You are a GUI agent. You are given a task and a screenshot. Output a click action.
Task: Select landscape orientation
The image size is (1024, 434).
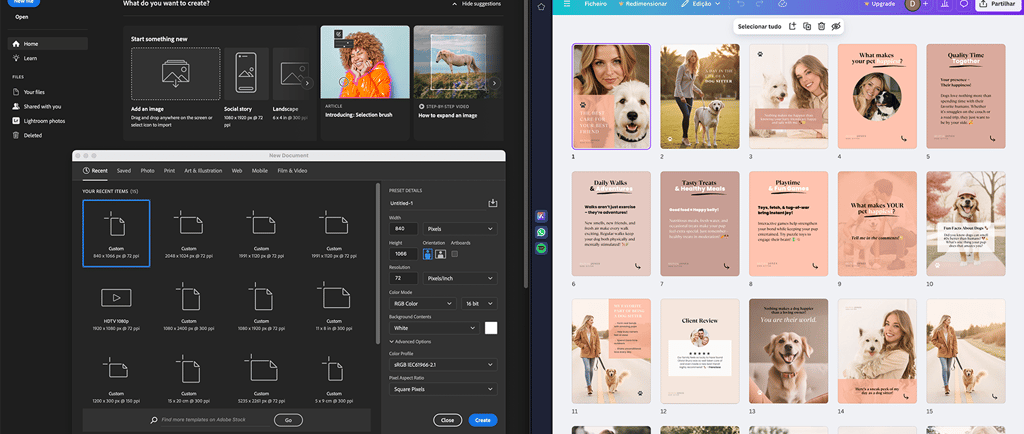pyautogui.click(x=440, y=254)
